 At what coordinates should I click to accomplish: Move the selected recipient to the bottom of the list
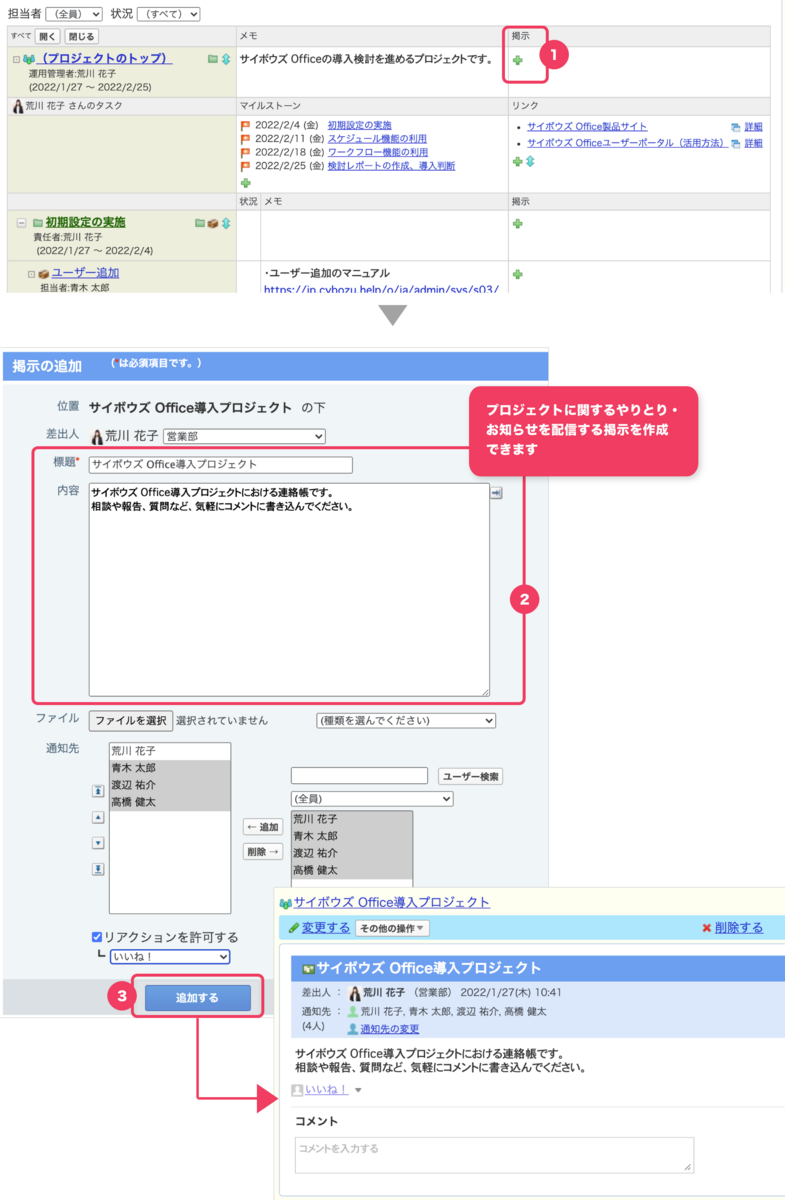point(98,868)
